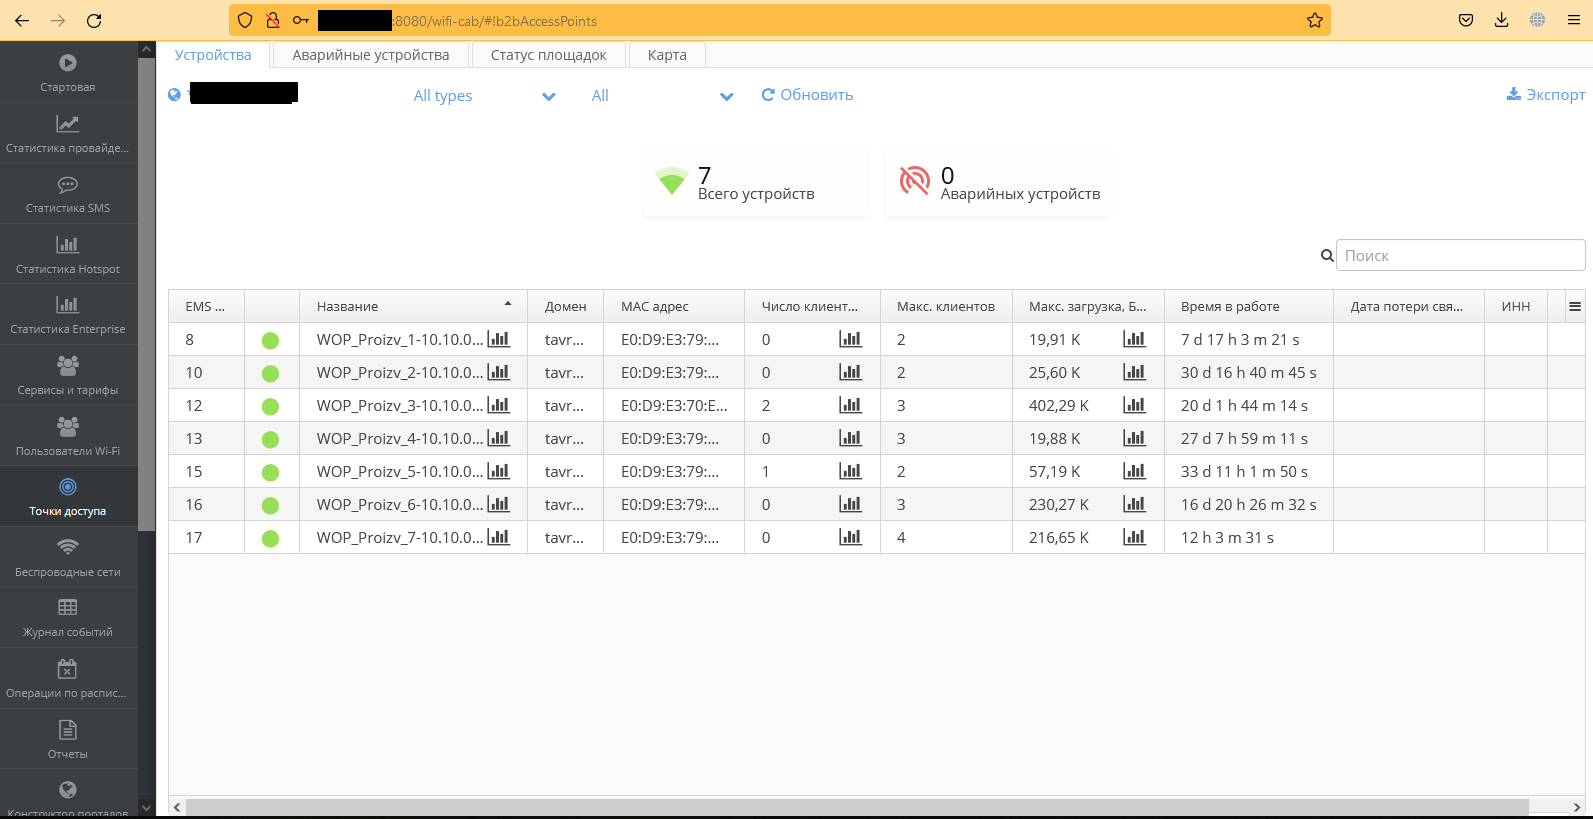Expand the All filter dropdown
This screenshot has width=1593, height=819.
(662, 96)
